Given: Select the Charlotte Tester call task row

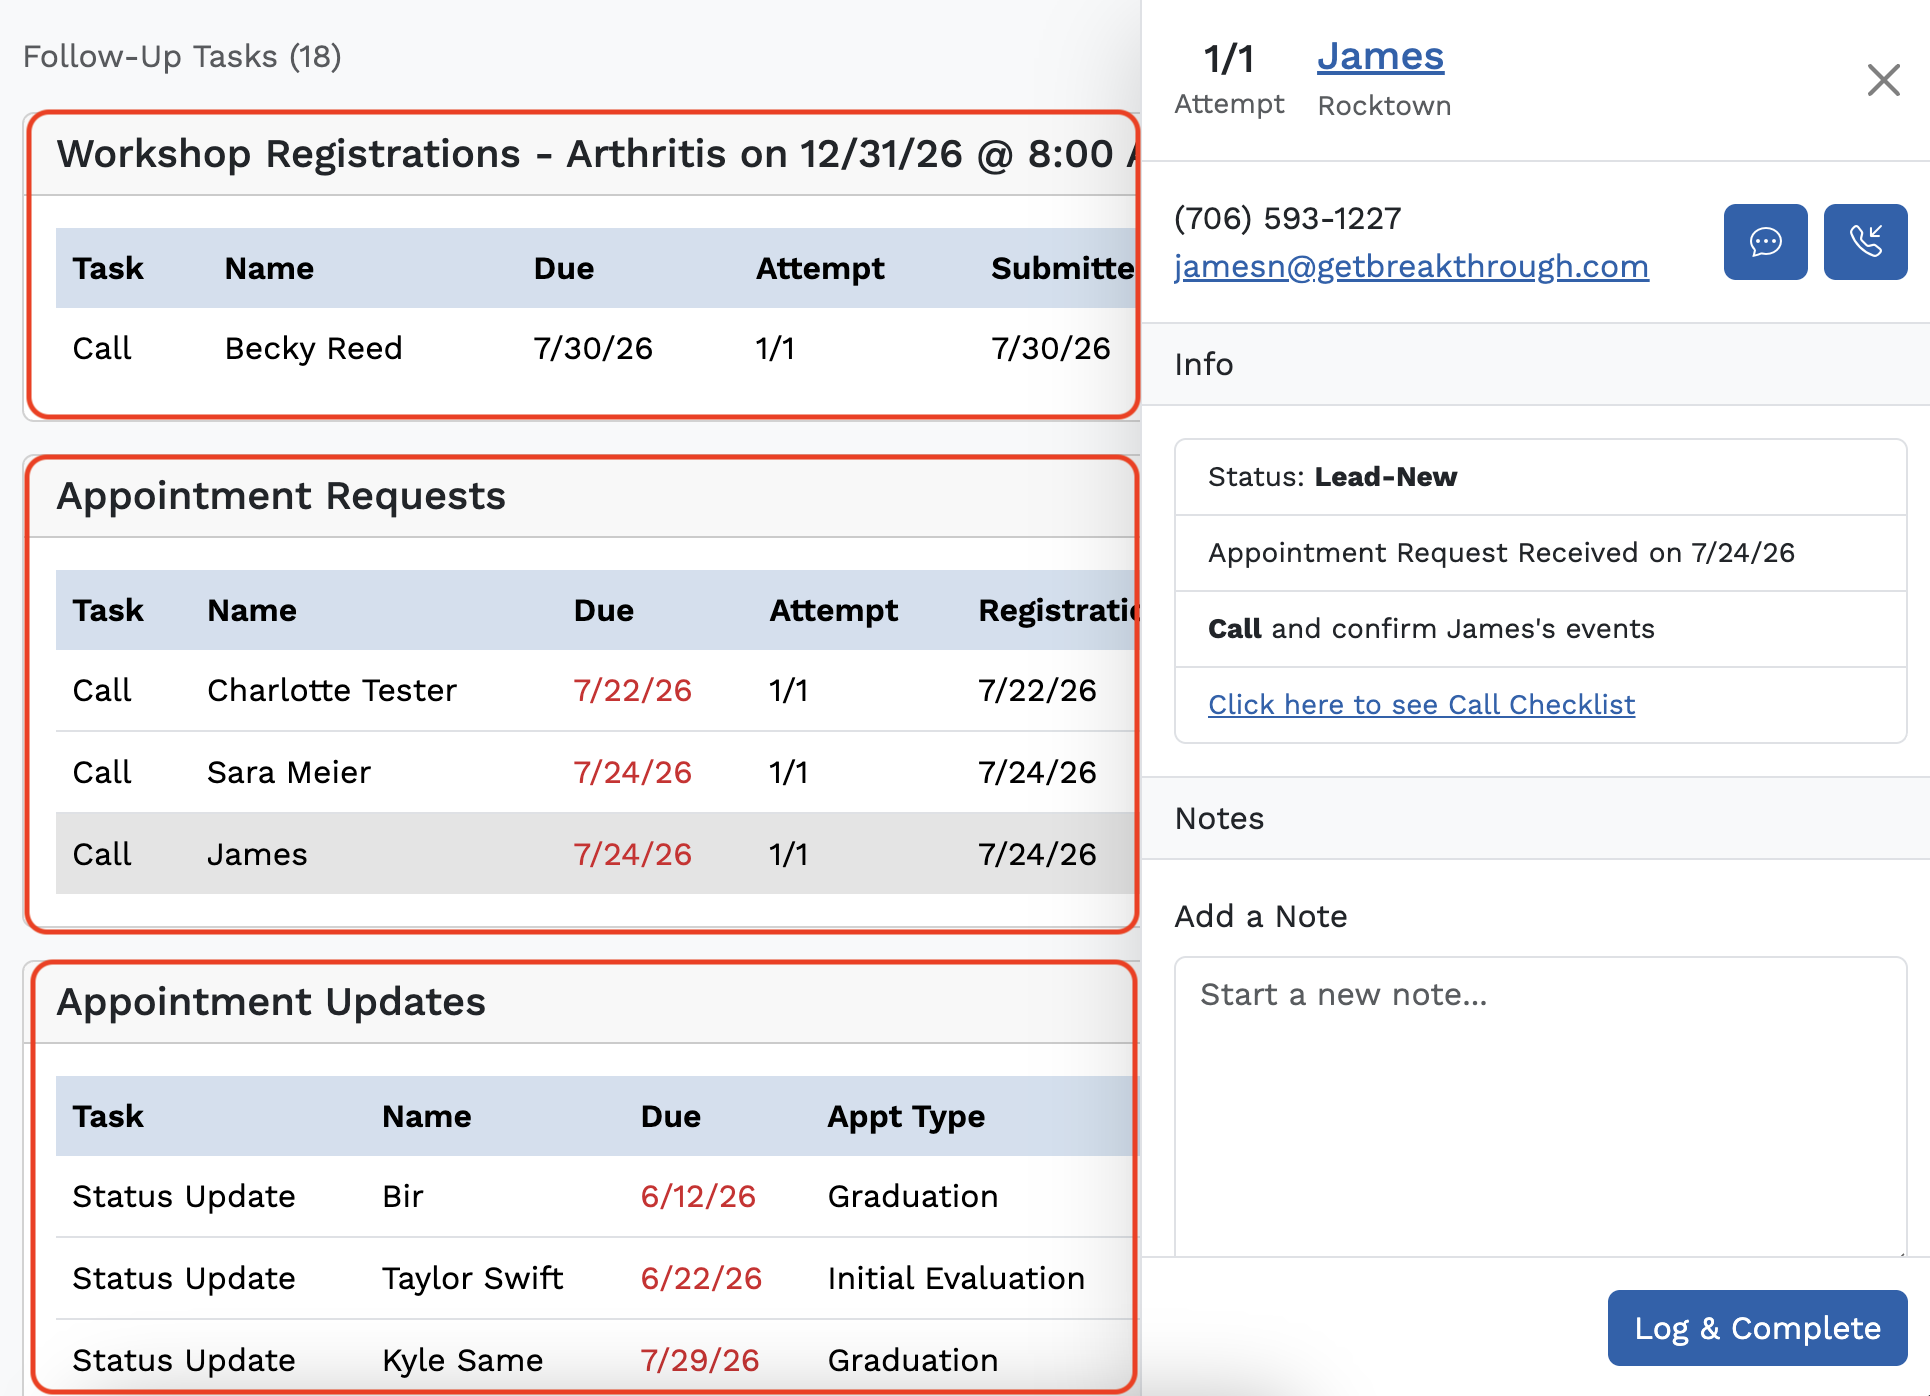Looking at the screenshot, I should (596, 690).
